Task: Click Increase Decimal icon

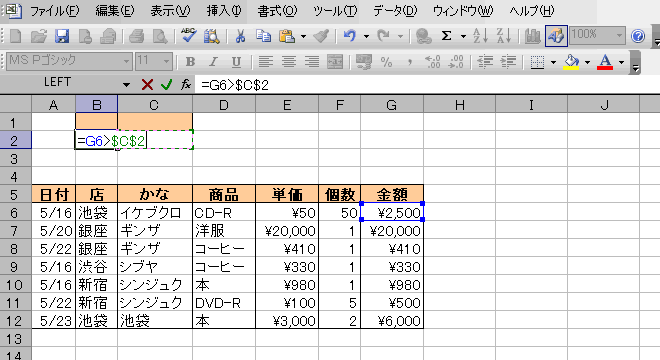Action: (433, 62)
